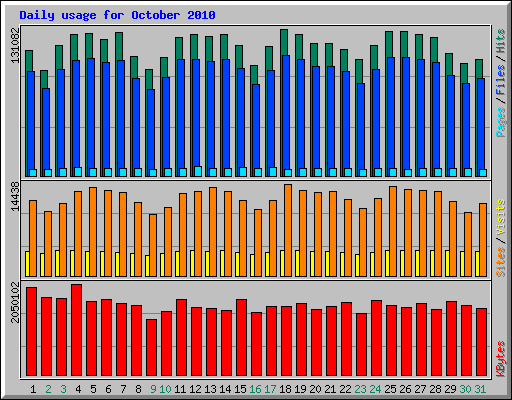The height and width of the screenshot is (400, 512).
Task: Click day label 6 on the axis
Action: pos(108,389)
